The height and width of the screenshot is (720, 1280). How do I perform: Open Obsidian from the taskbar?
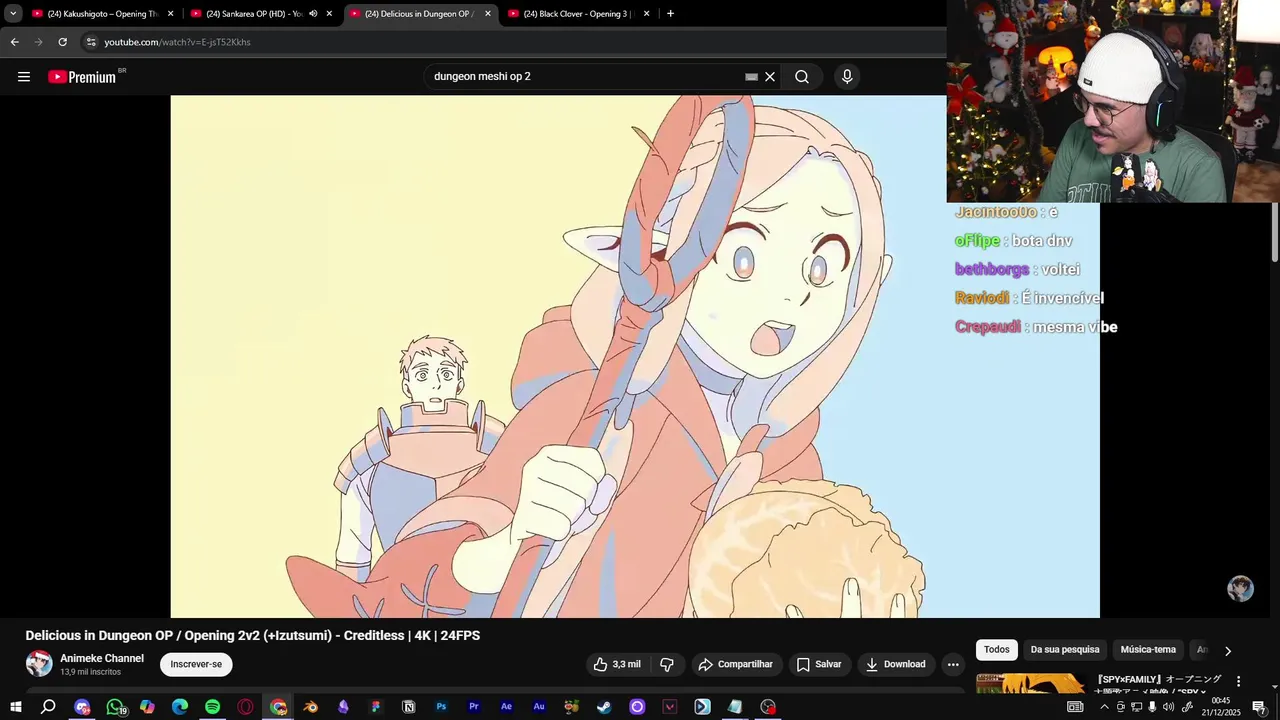click(343, 707)
